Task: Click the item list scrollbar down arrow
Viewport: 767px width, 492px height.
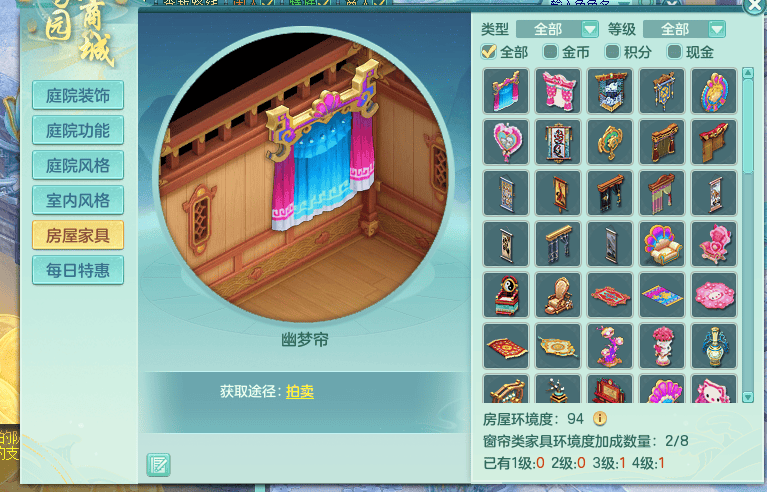Action: [x=747, y=397]
